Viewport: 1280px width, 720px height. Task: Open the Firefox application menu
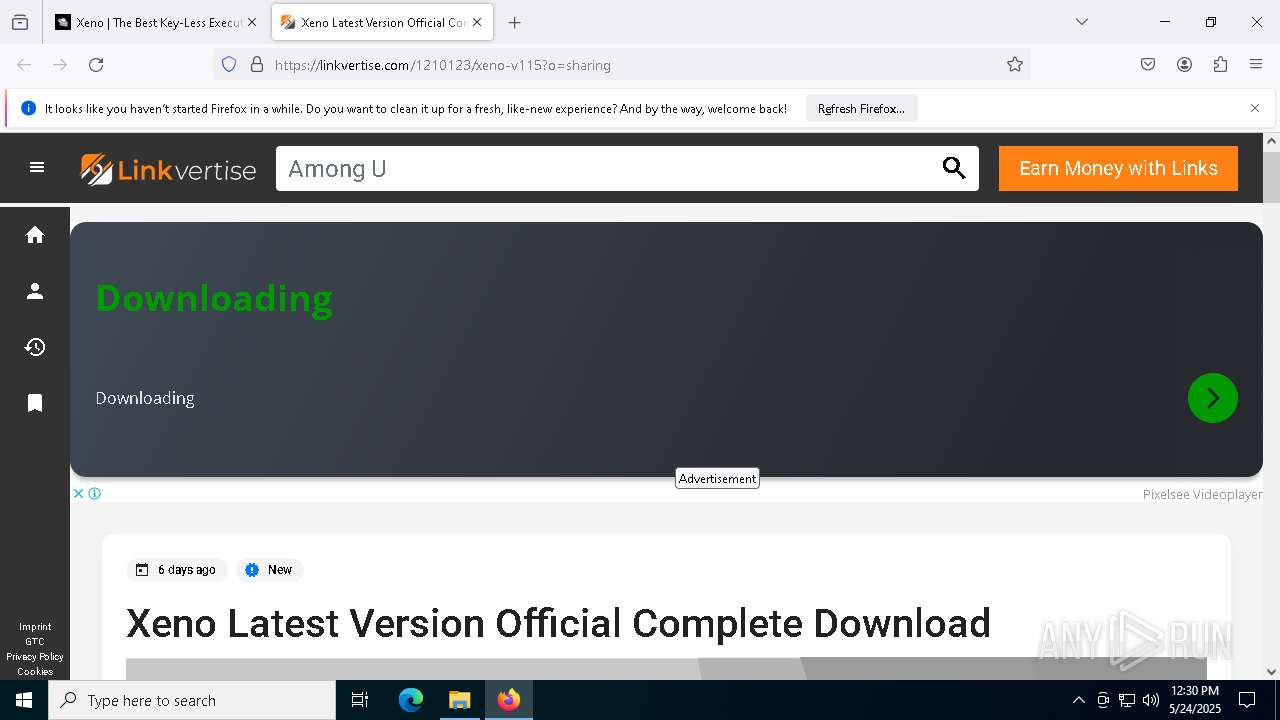[x=1256, y=65]
